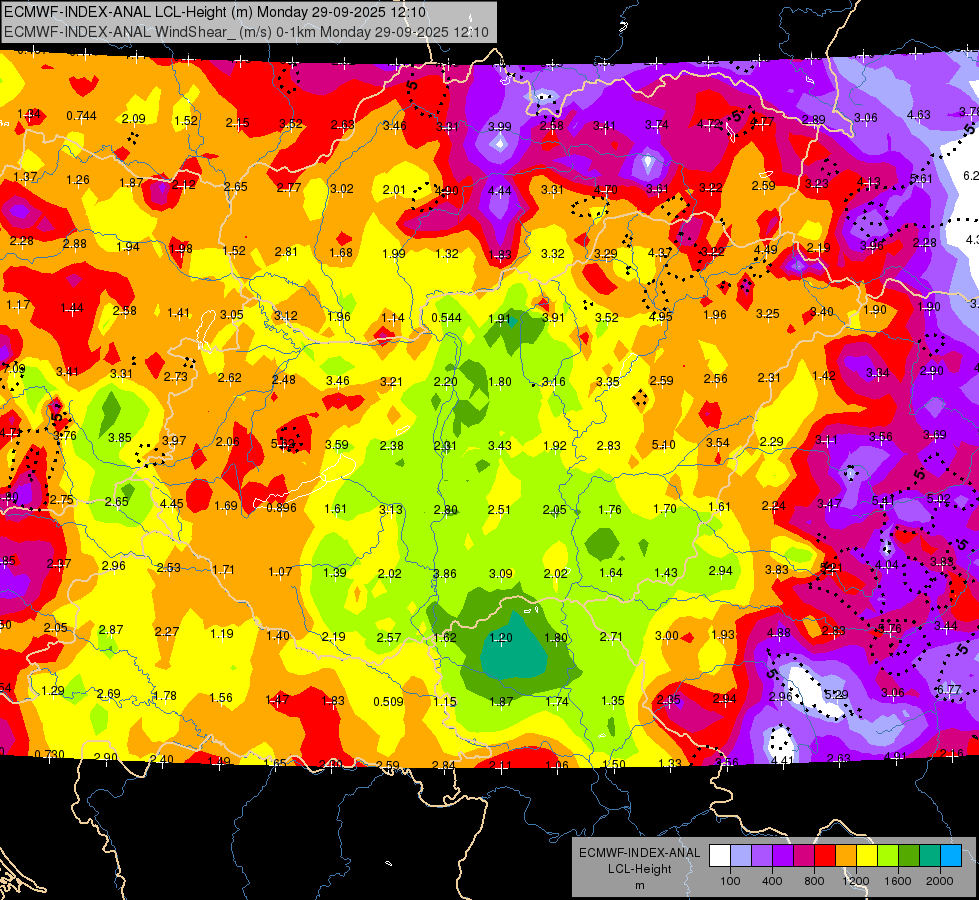979x900 pixels.
Task: Click the wind shear value 6.77
Action: tap(948, 690)
